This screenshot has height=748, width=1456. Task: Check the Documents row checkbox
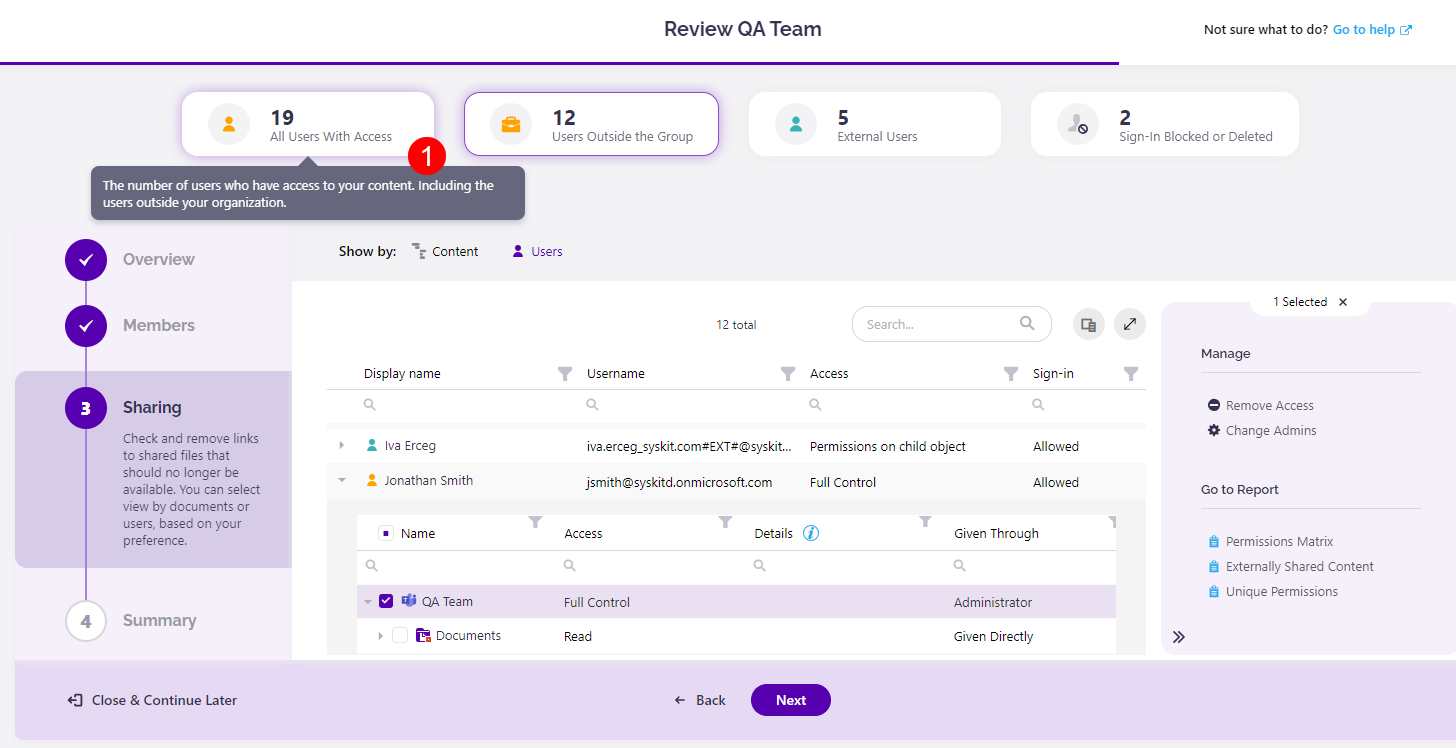click(x=400, y=635)
